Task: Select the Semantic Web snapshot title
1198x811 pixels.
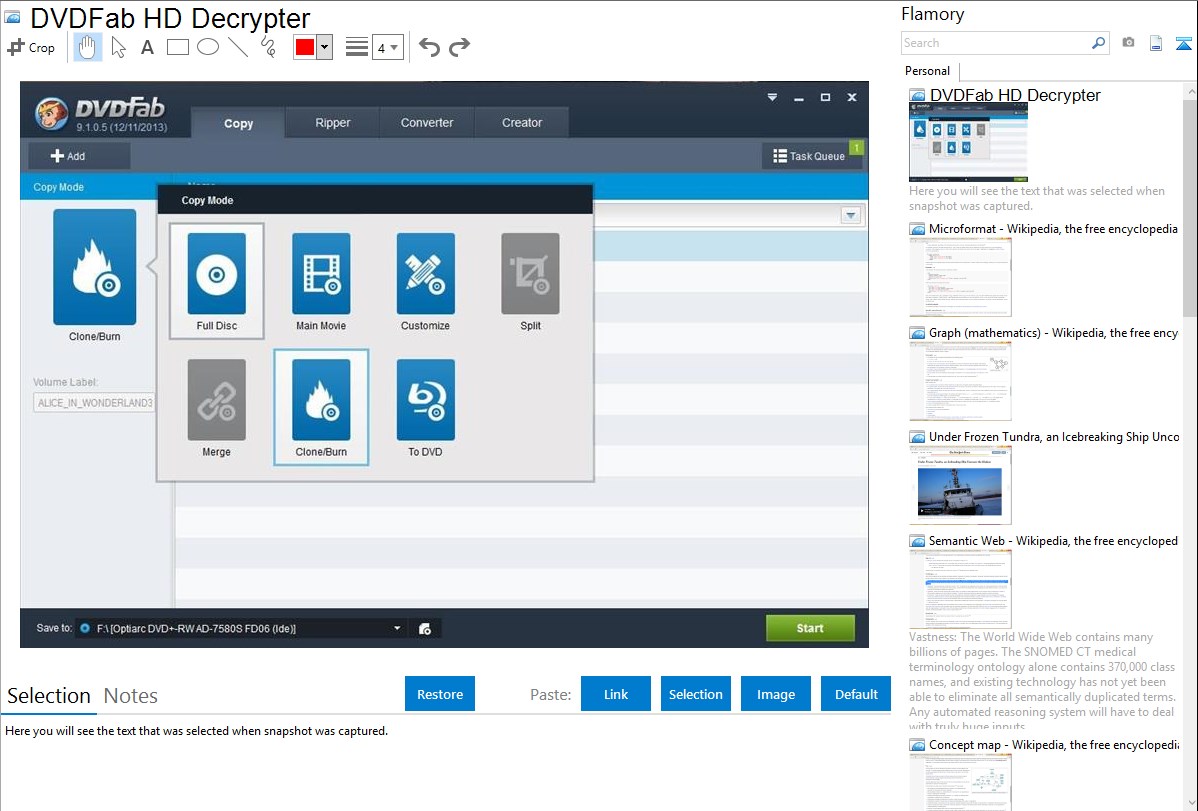Action: (1054, 540)
